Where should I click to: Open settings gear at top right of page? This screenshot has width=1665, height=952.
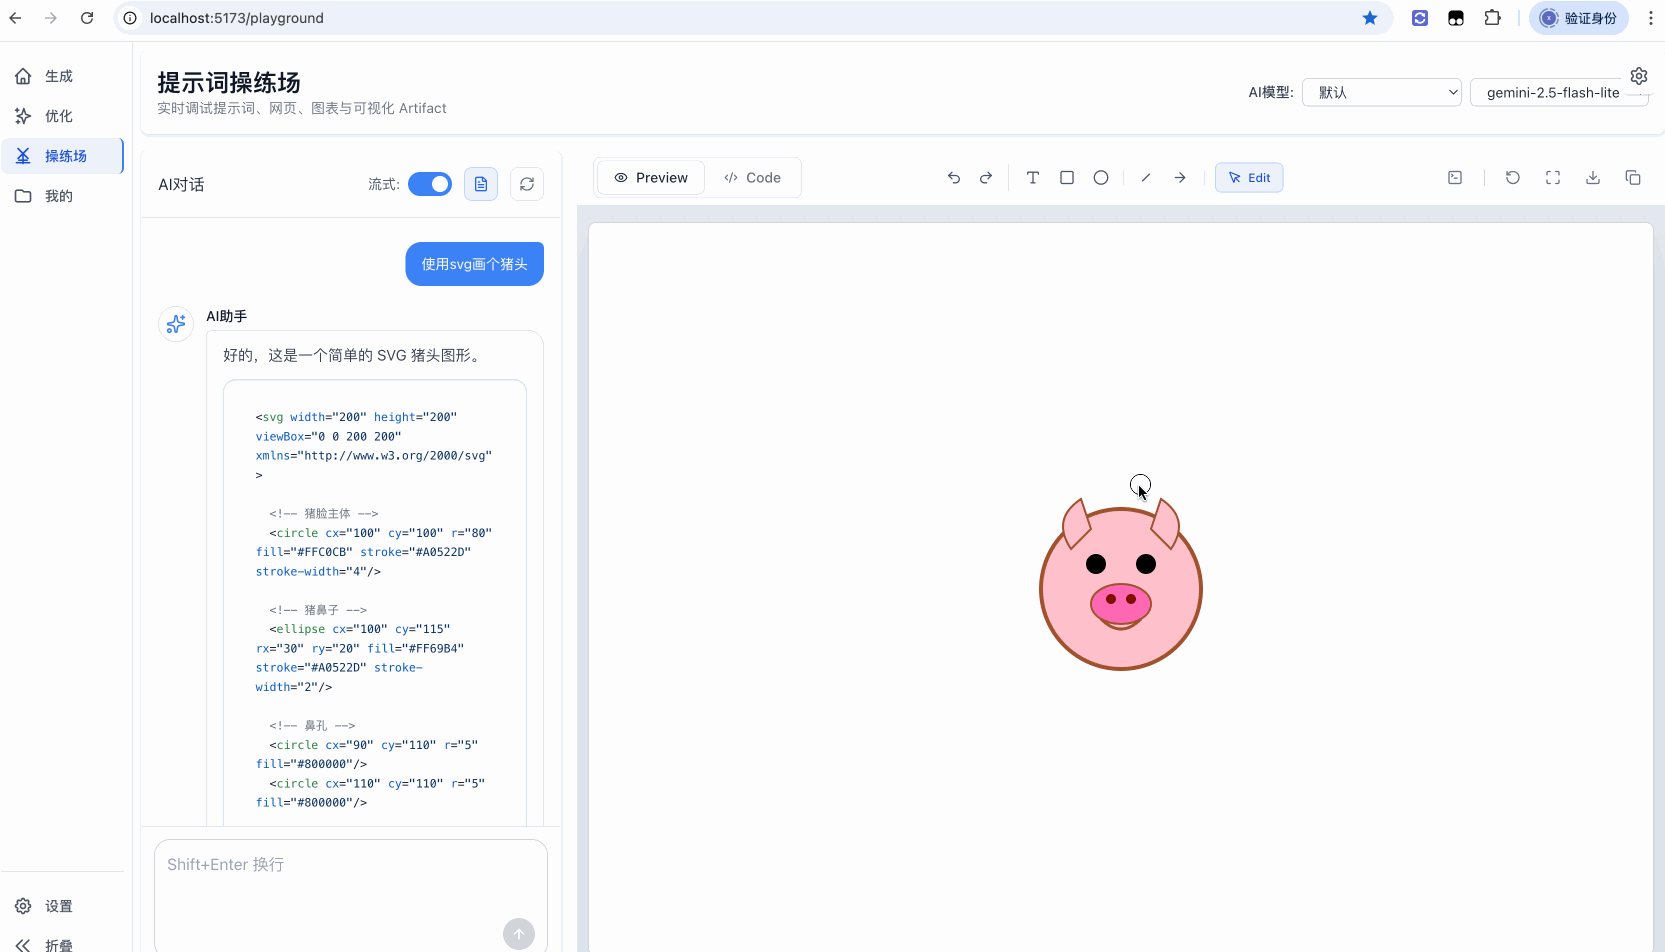tap(1639, 76)
